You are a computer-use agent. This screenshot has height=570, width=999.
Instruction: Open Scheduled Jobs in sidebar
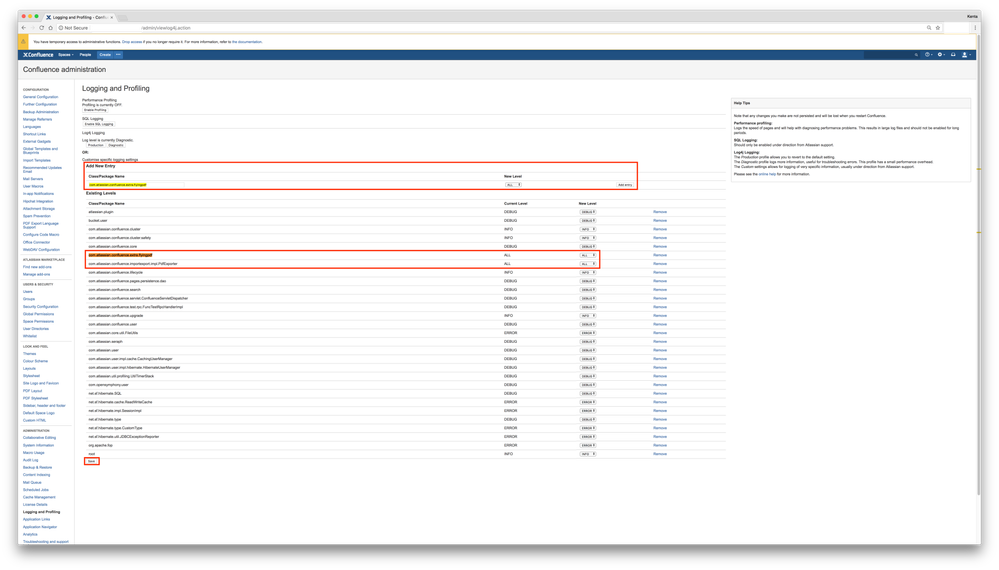[36, 490]
